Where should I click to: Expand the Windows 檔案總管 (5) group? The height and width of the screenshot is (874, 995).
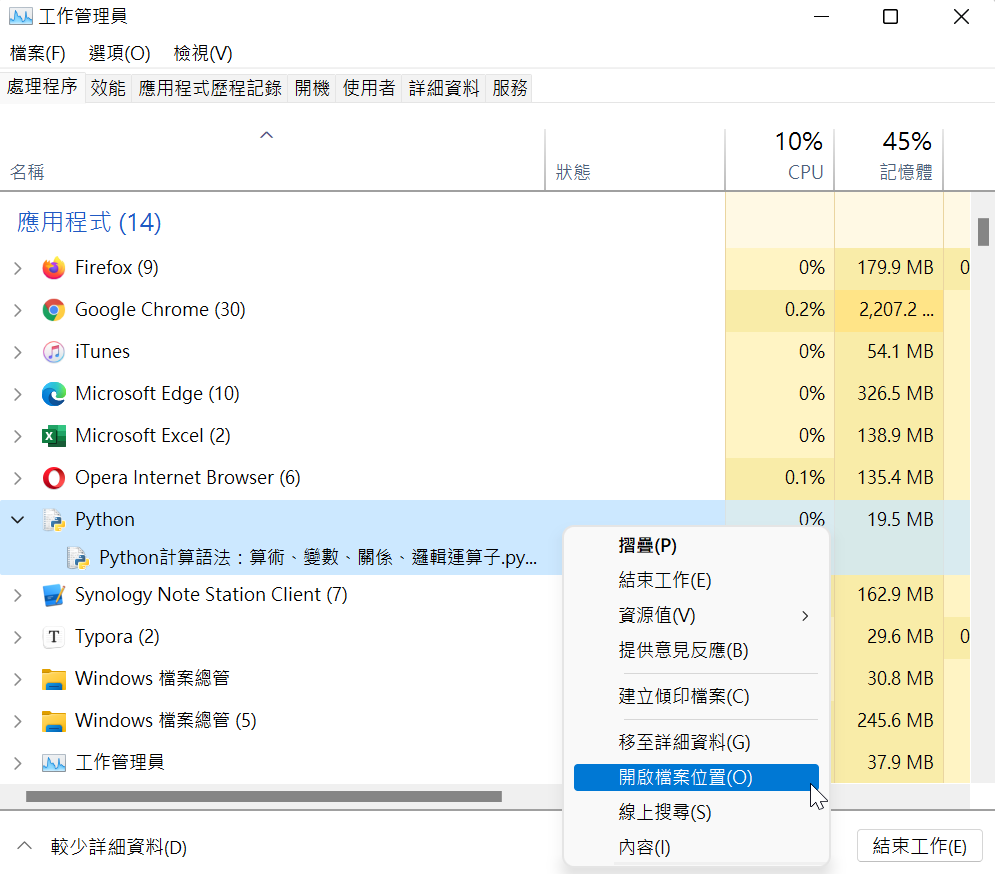tap(18, 721)
